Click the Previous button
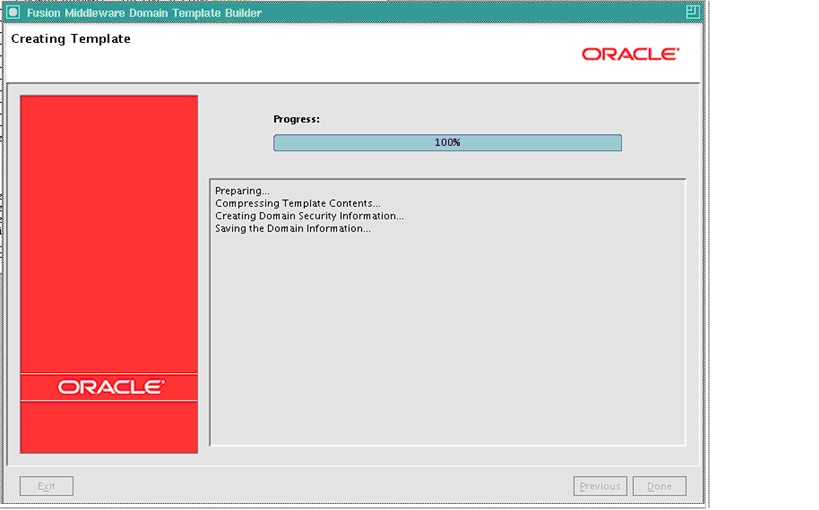This screenshot has height=510, width=819. 600,486
